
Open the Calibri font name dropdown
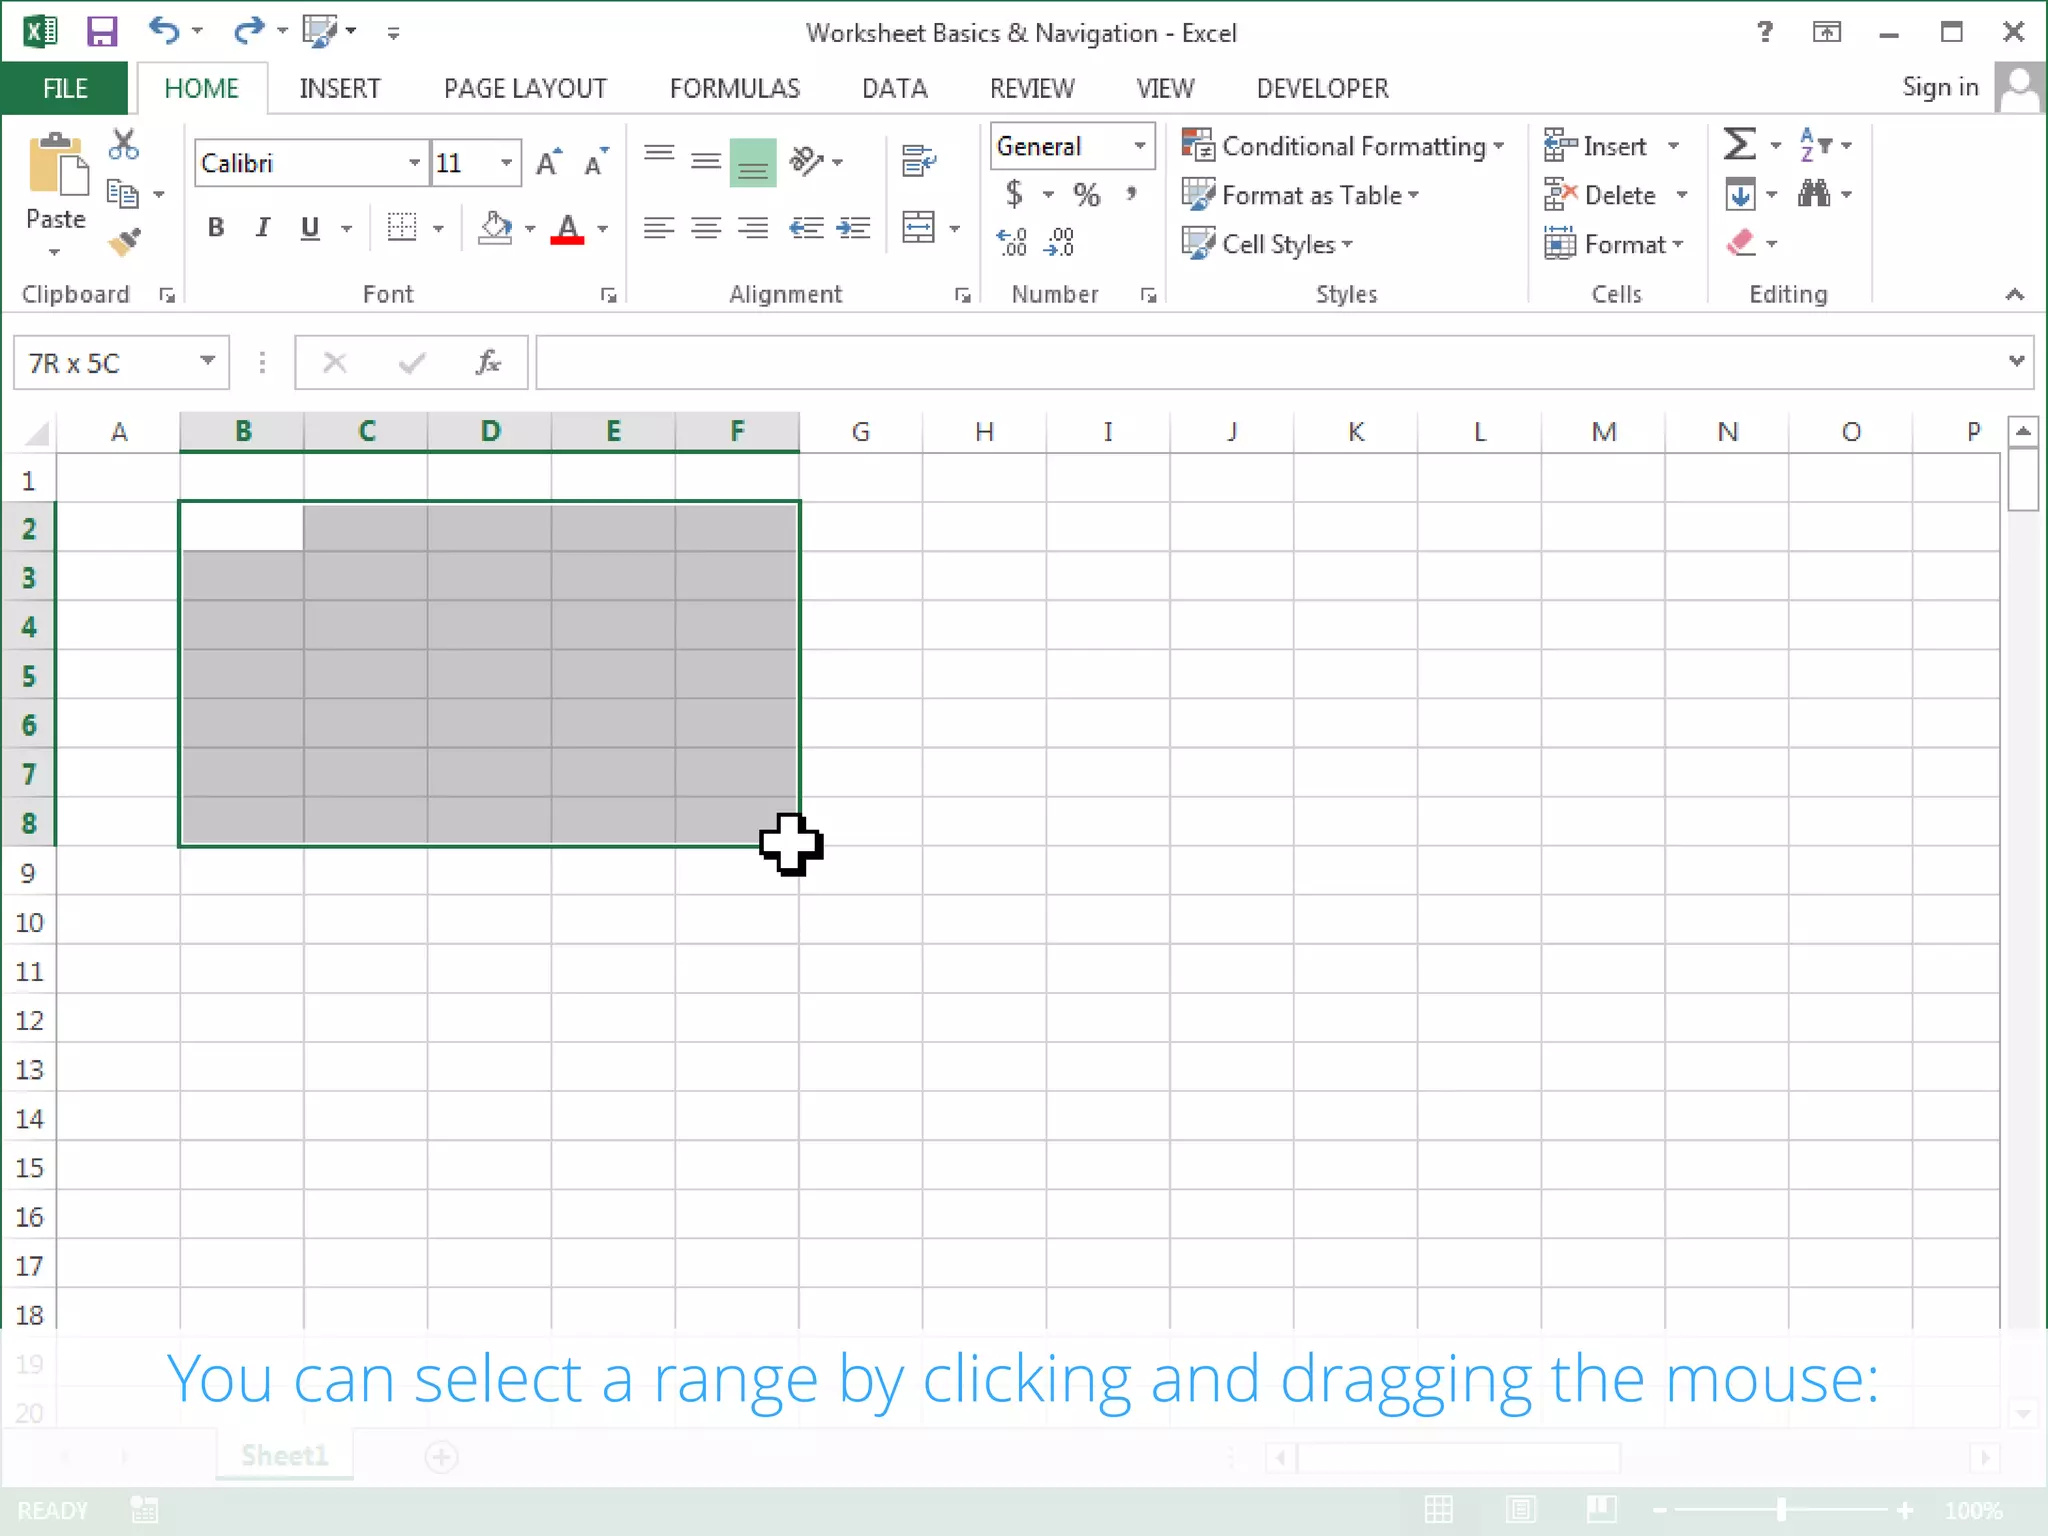pos(414,163)
